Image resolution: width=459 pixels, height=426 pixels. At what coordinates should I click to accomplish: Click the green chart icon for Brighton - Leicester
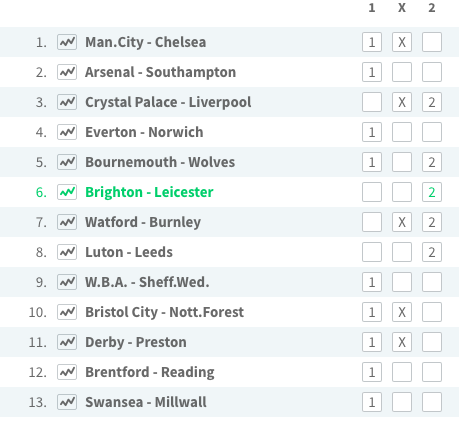tap(67, 192)
